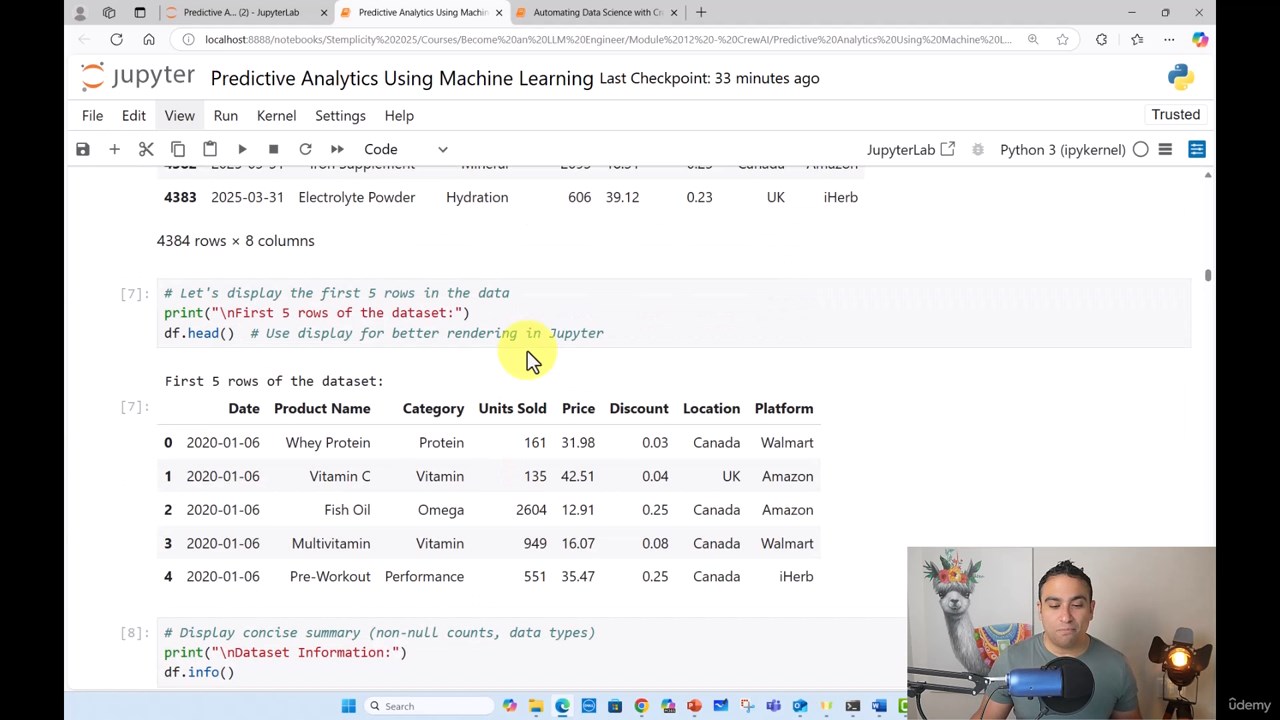Click the Jupyter logo
1280x720 pixels.
tap(138, 77)
